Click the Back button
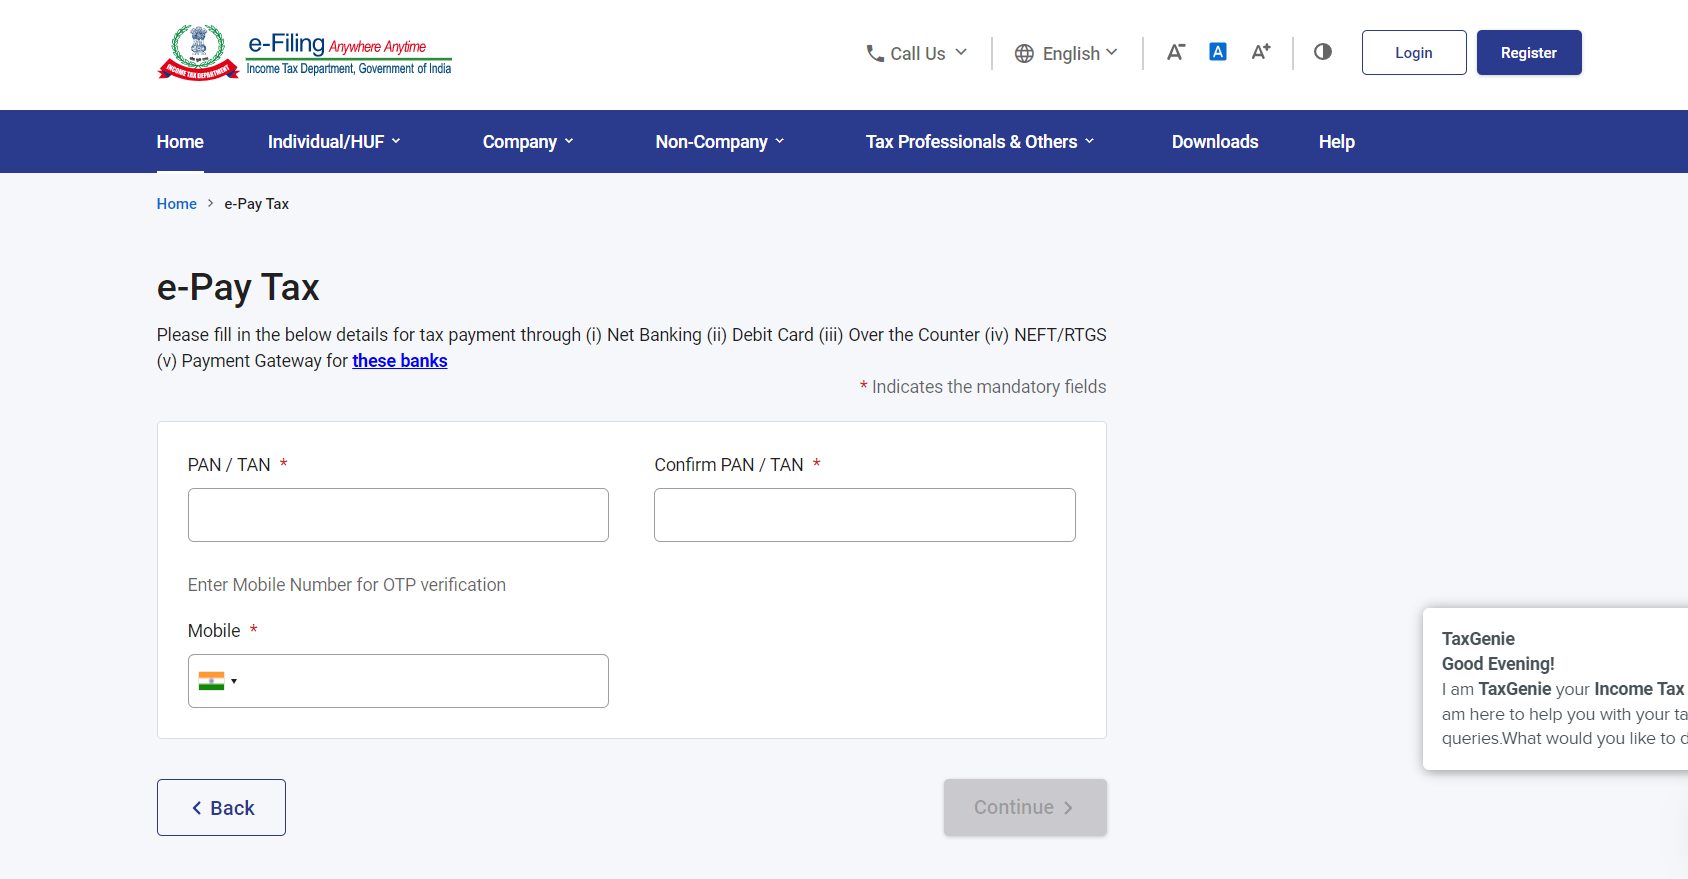This screenshot has height=879, width=1688. pyautogui.click(x=221, y=808)
